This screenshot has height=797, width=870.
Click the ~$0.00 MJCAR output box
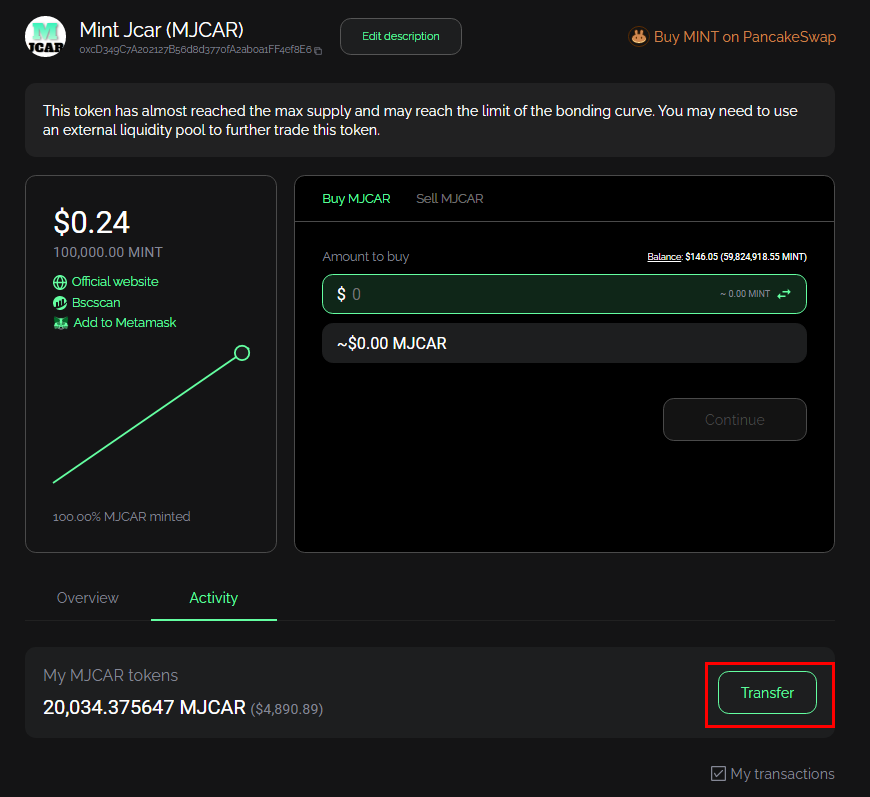[564, 343]
